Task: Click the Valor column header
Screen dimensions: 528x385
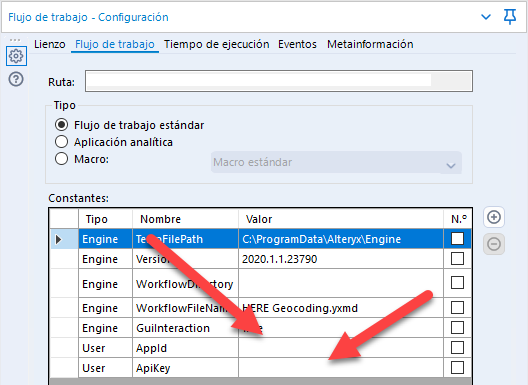Action: click(341, 219)
